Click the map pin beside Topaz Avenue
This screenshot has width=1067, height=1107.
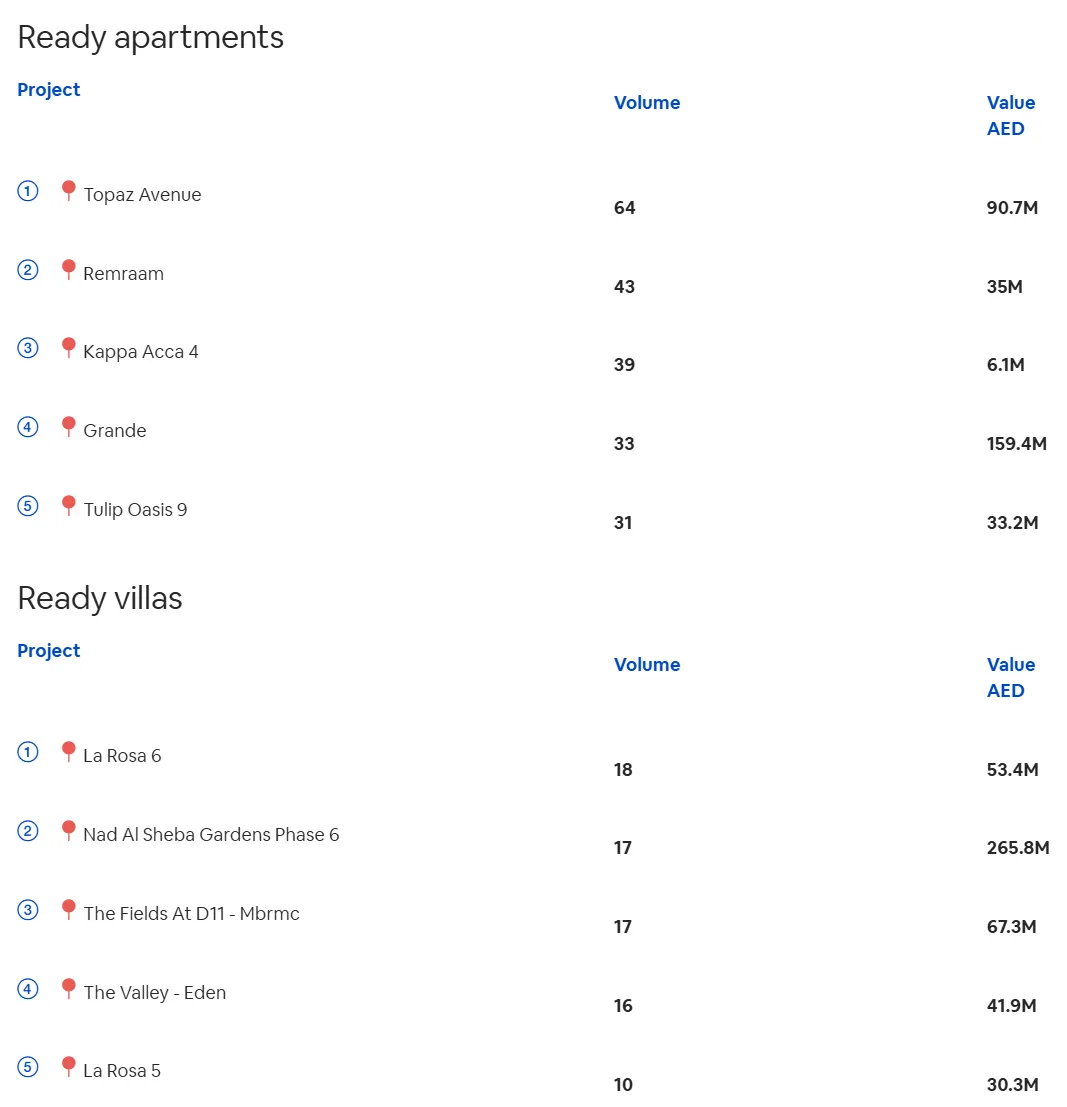(x=68, y=190)
